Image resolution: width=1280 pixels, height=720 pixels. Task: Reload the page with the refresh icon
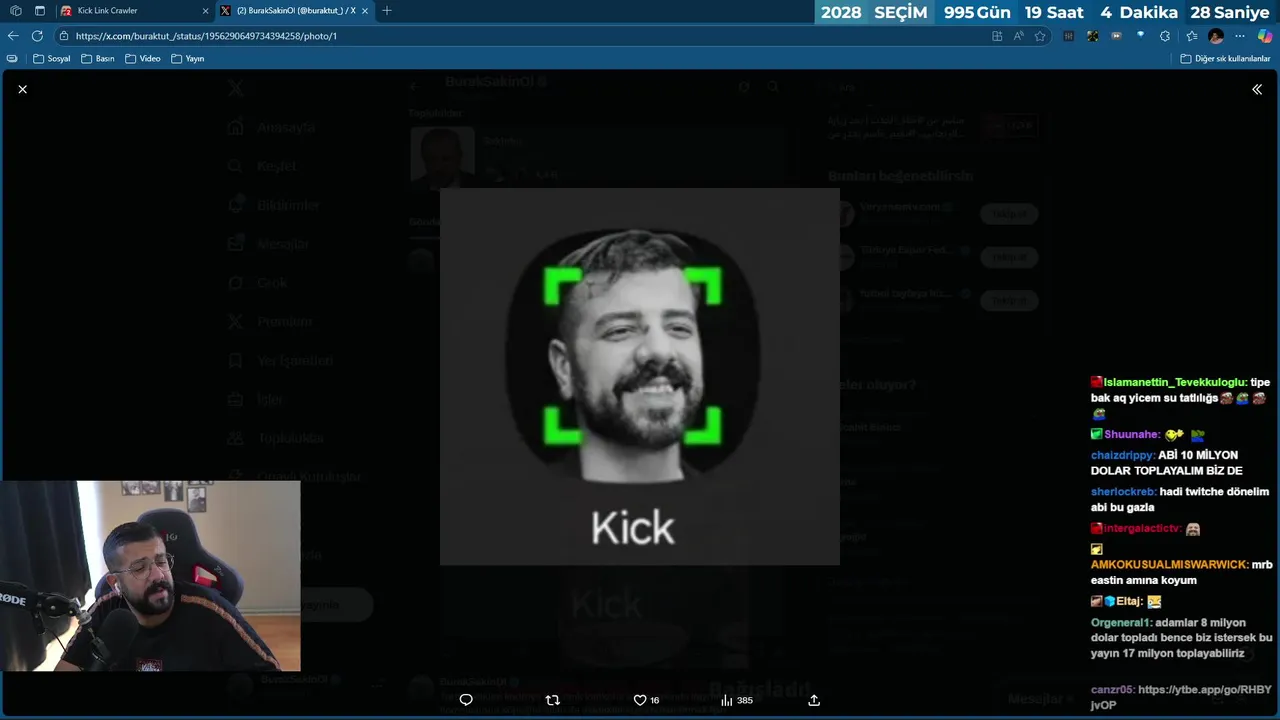click(37, 36)
